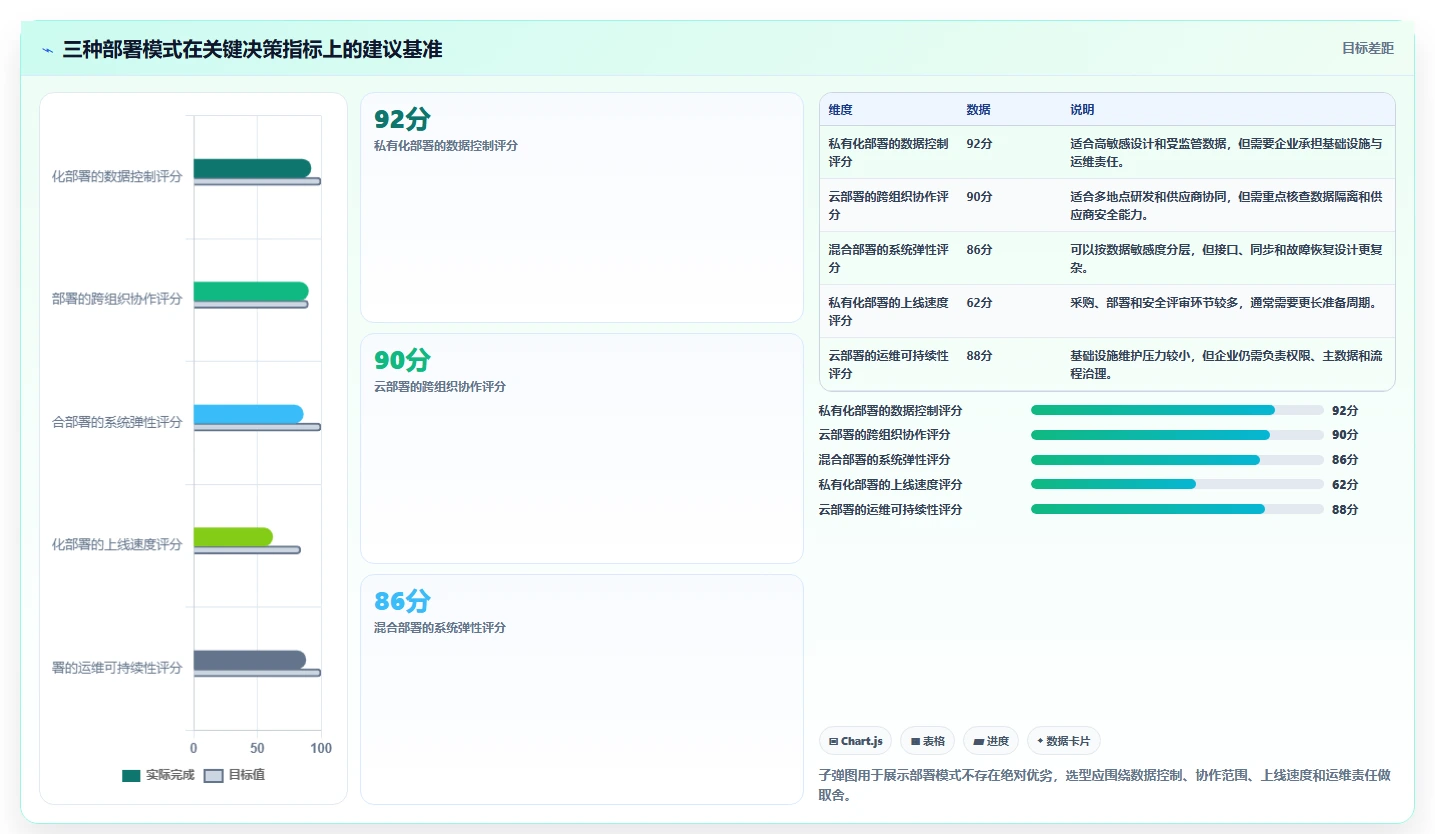Toggle the 实际完成 legend swatch
Image resolution: width=1435 pixels, height=834 pixels.
point(131,775)
